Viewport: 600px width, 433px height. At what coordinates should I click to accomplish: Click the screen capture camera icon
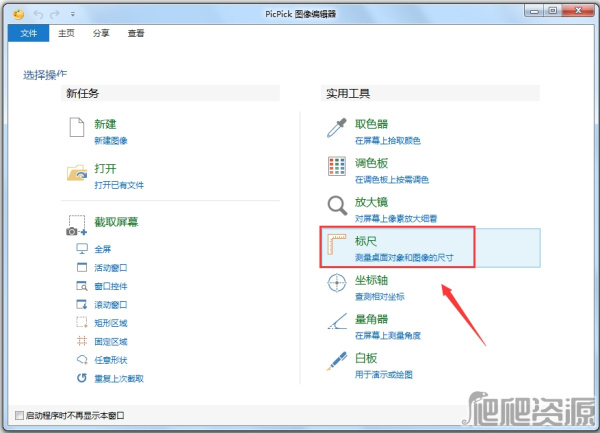pos(77,225)
